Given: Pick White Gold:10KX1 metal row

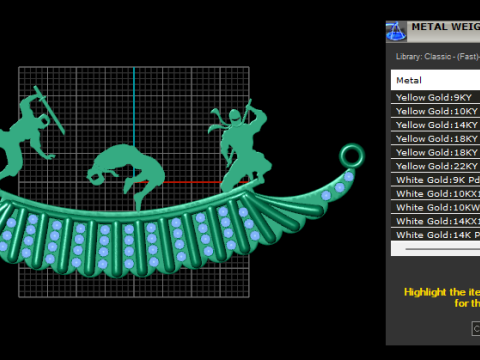Looking at the screenshot, I should click(x=435, y=193).
